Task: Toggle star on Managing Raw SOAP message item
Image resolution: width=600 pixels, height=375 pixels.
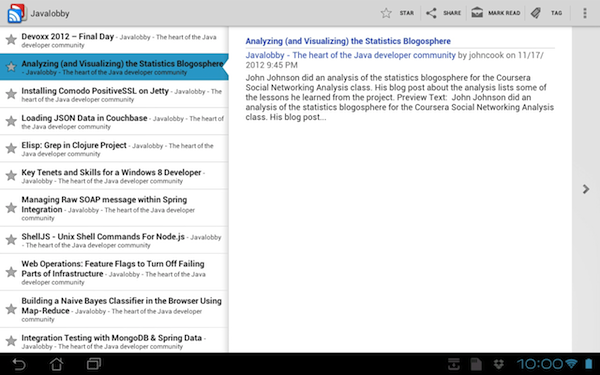Action: (x=11, y=207)
